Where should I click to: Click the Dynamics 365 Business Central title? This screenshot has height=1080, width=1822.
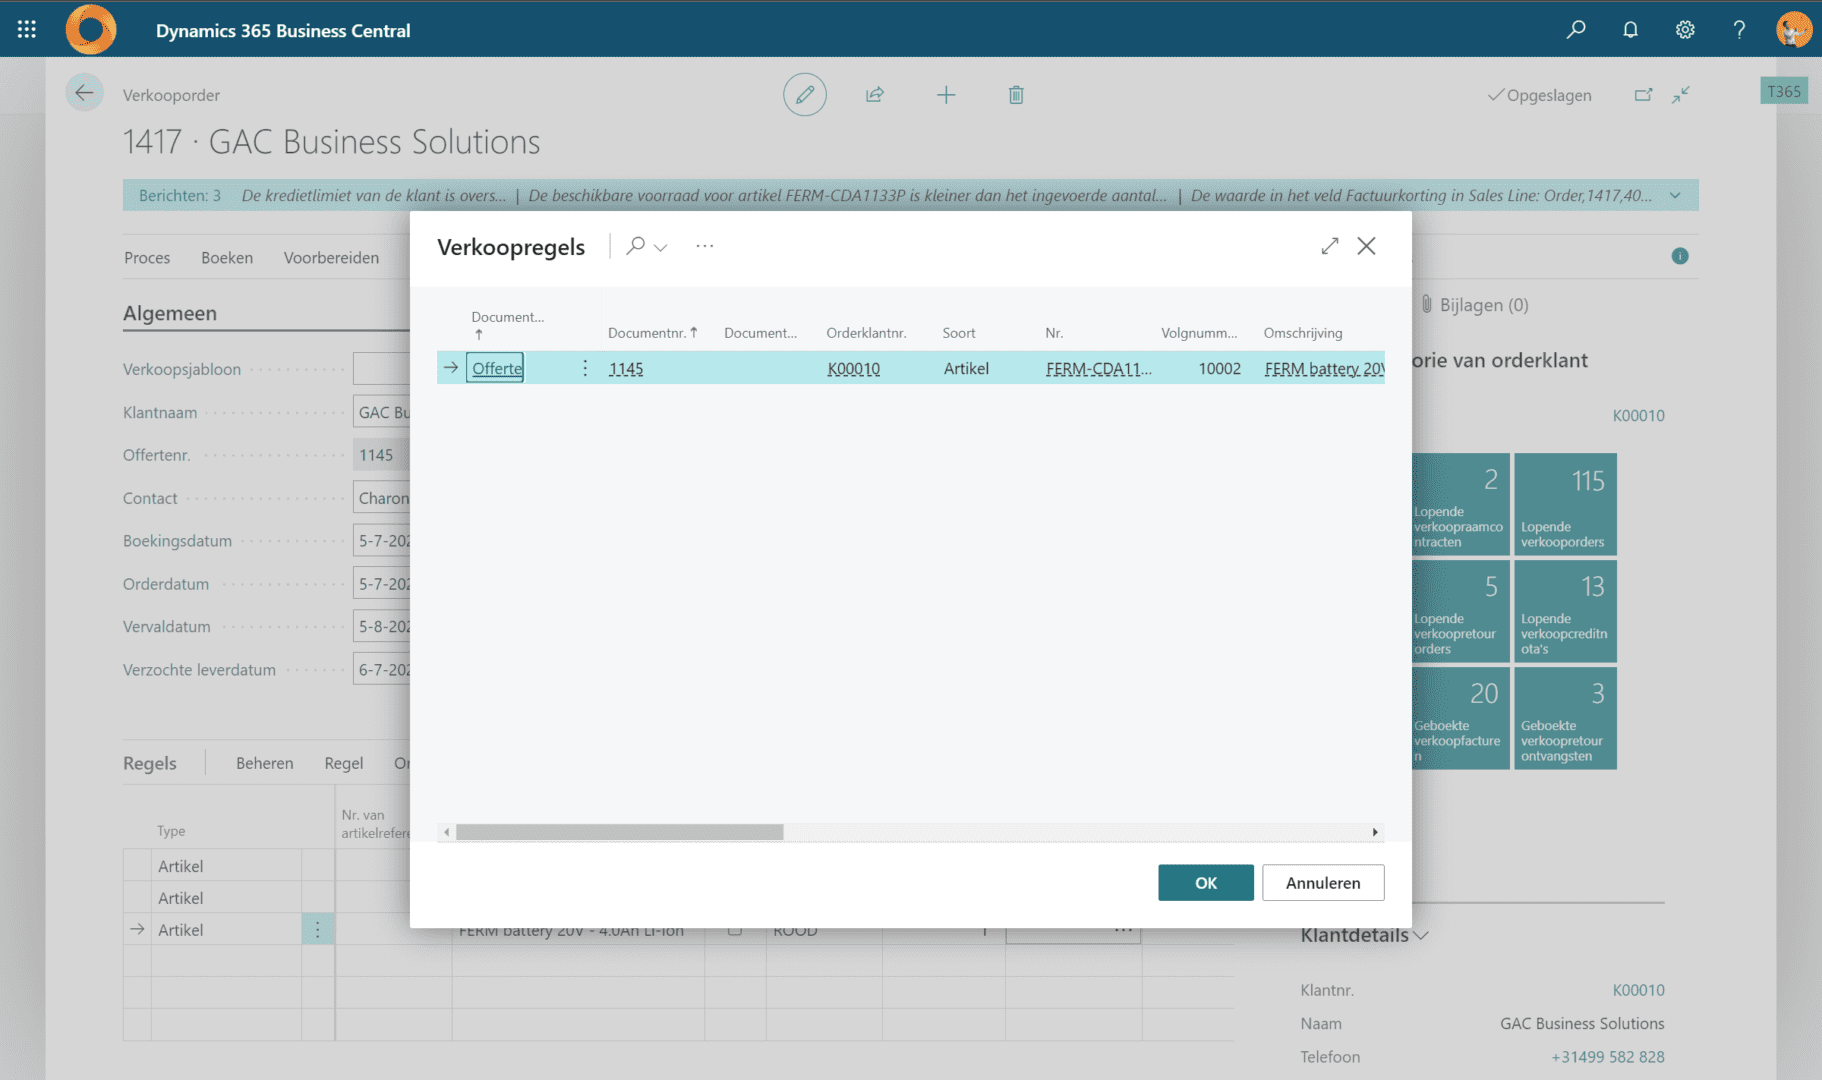pos(283,30)
